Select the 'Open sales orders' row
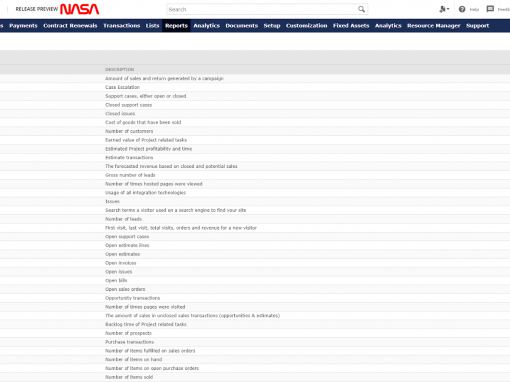Screen dimensions: 510x382 [255, 289]
